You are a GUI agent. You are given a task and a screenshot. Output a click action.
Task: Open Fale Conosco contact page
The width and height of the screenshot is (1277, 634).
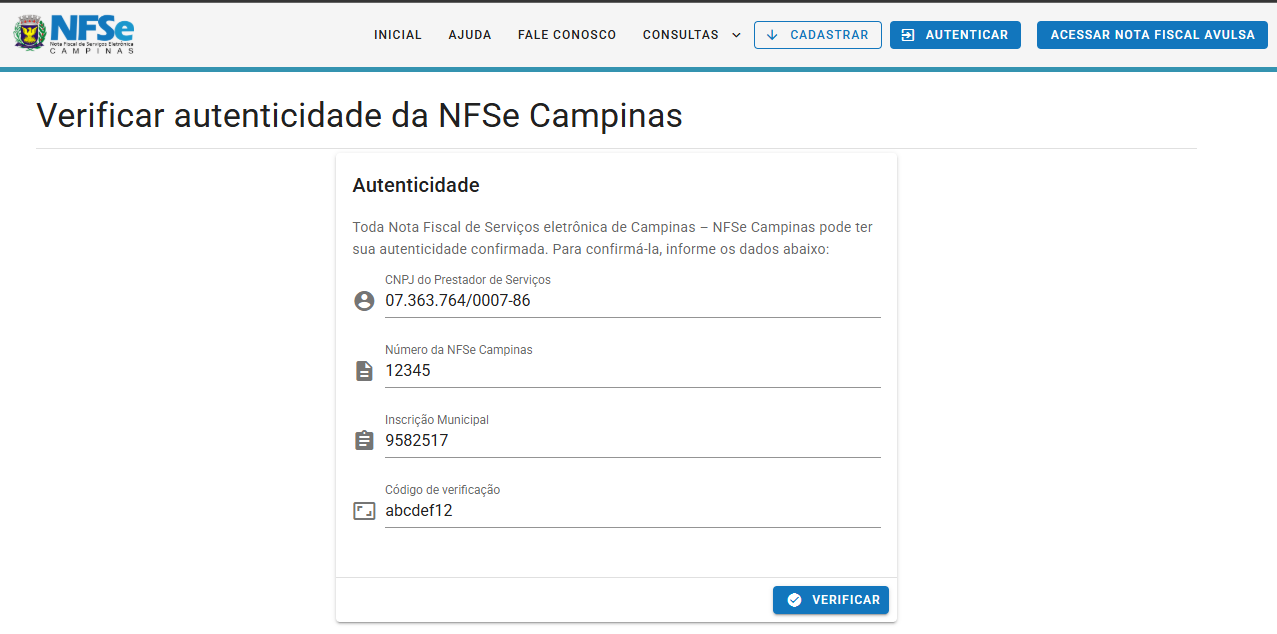point(567,35)
